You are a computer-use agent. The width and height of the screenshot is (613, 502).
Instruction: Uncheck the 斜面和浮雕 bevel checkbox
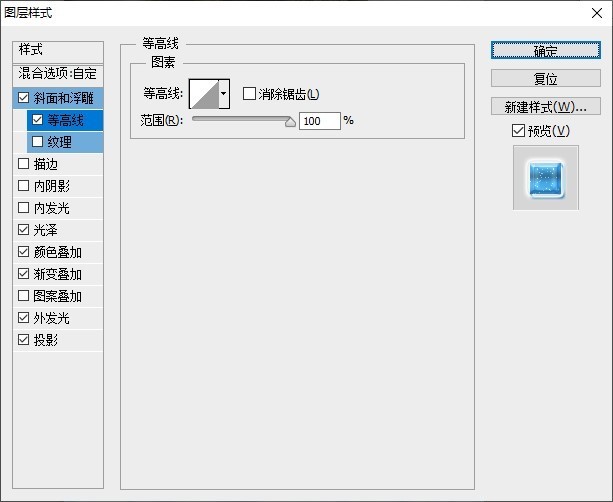click(x=24, y=98)
